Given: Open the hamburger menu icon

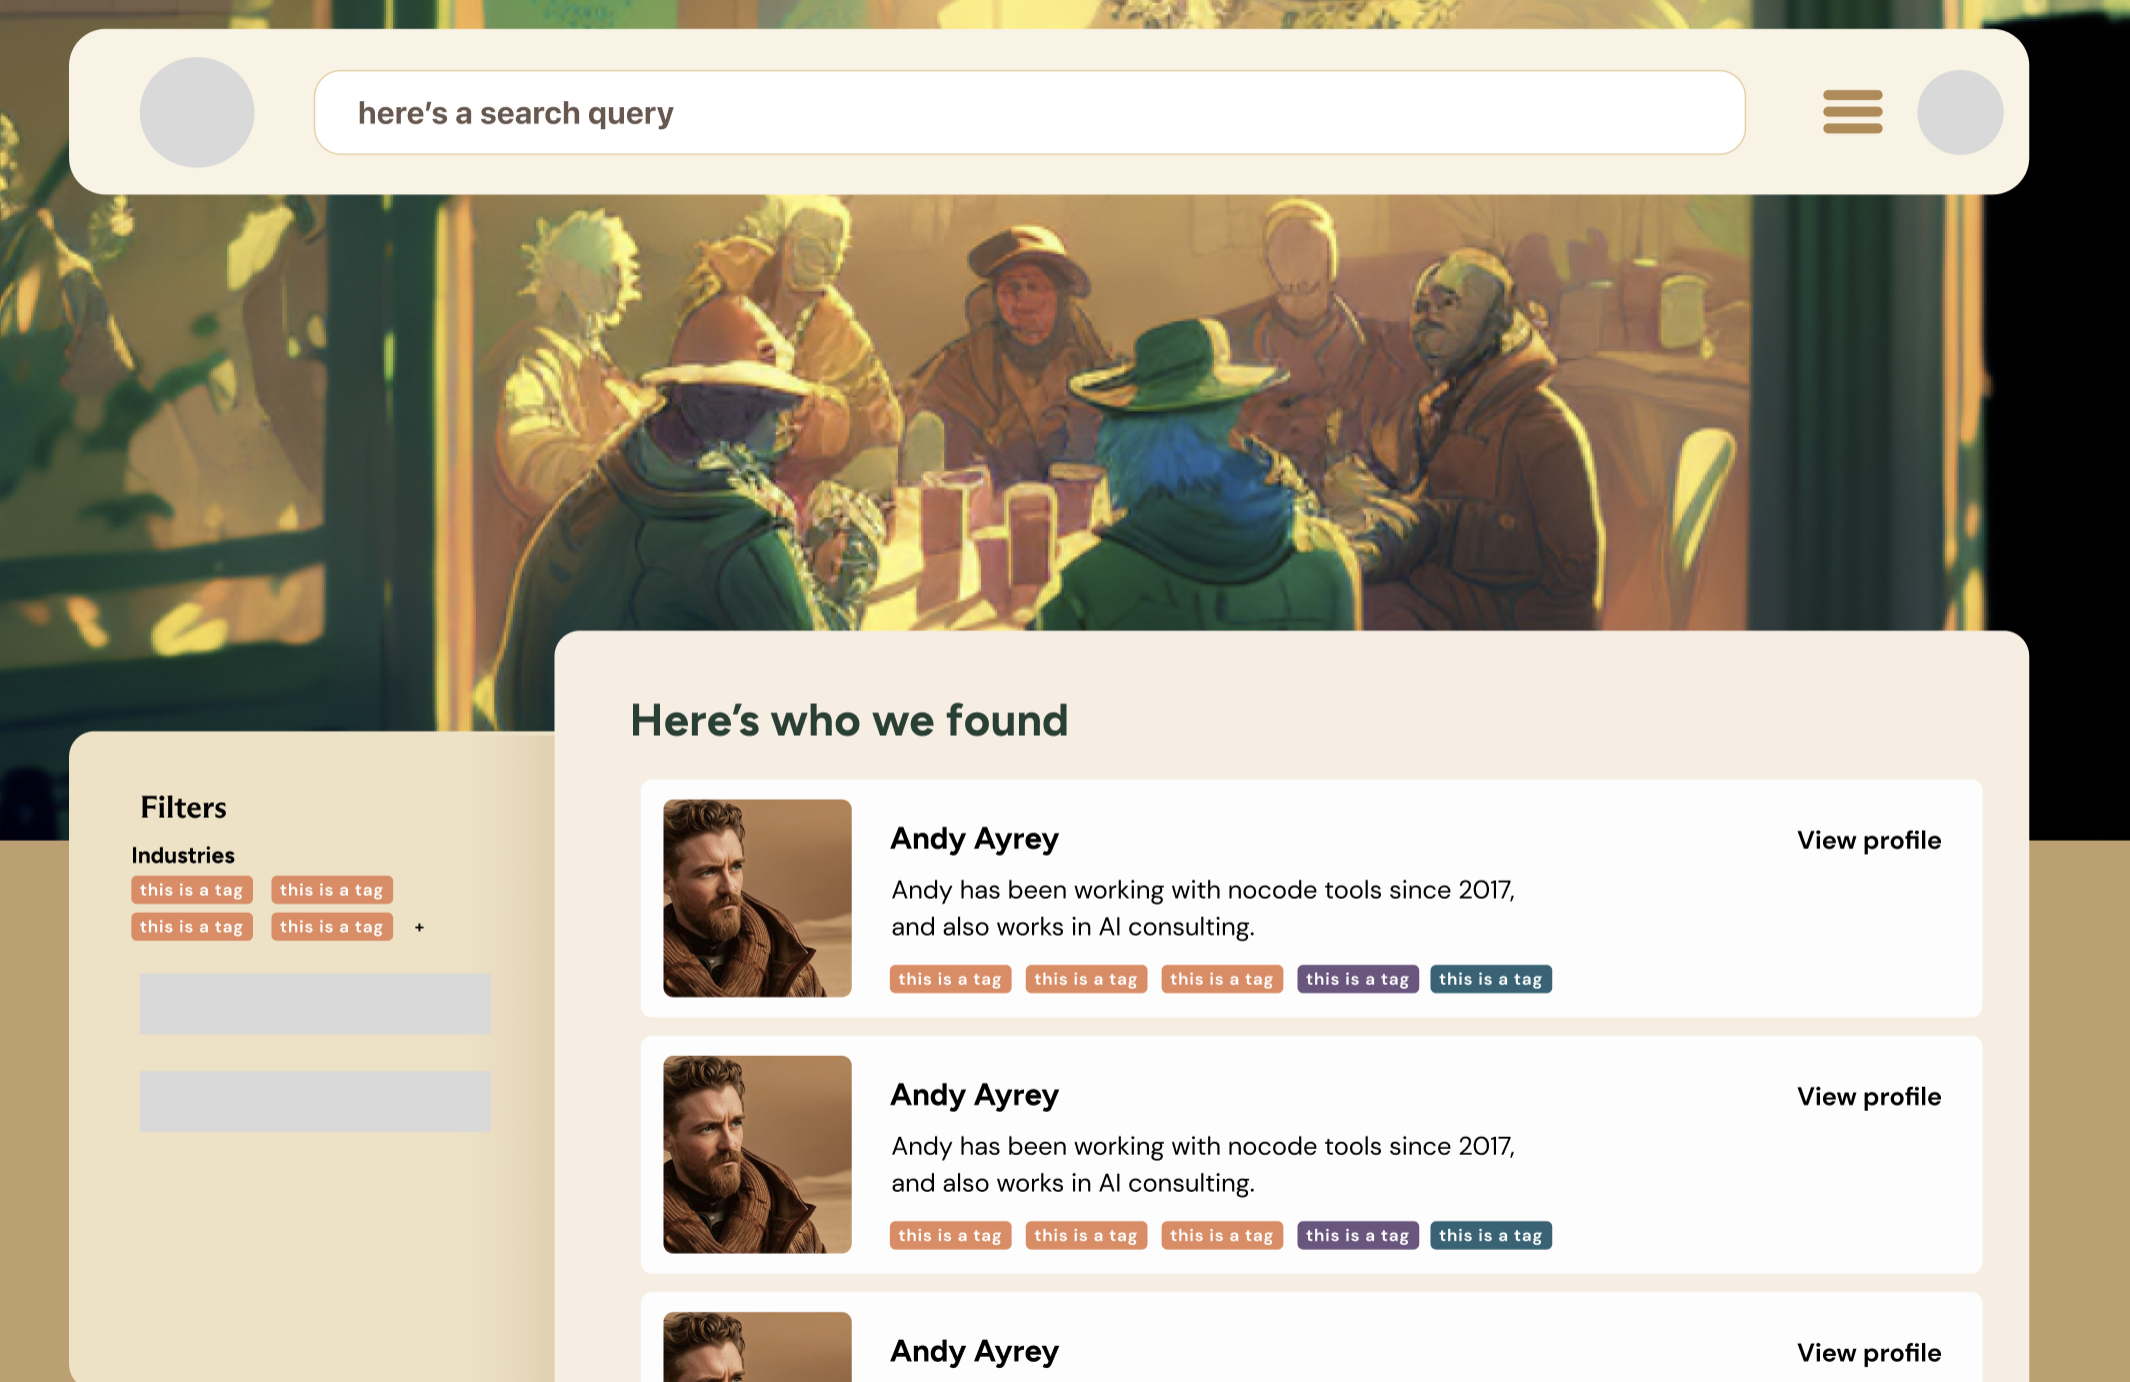Looking at the screenshot, I should point(1852,112).
